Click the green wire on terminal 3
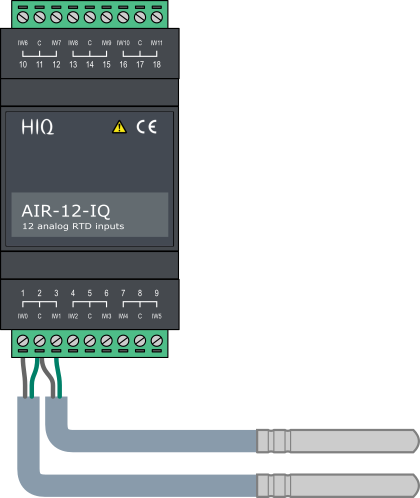420x498 pixels. (x=58, y=378)
